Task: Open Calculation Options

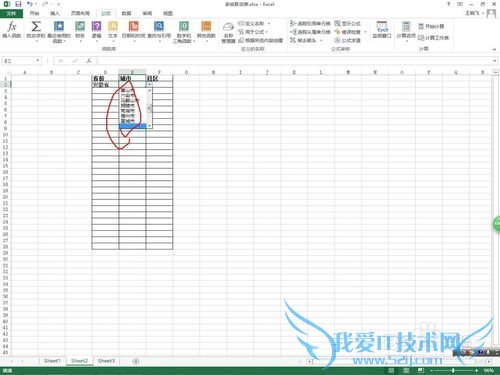Action: click(x=406, y=31)
